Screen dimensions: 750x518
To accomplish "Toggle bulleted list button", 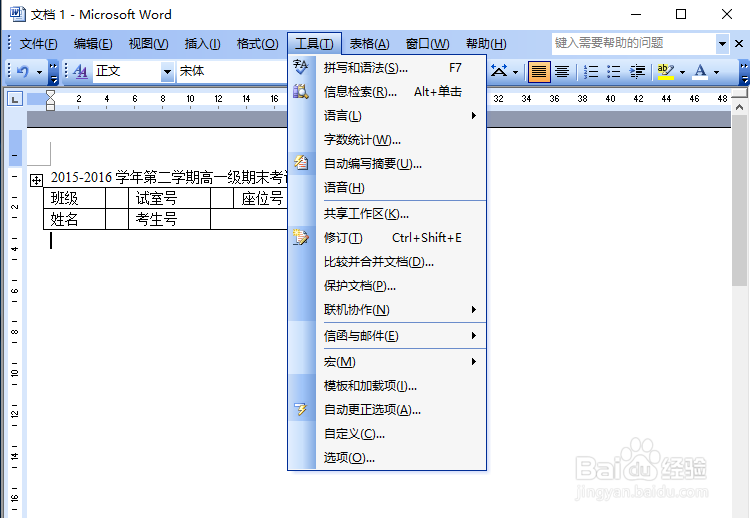I will click(x=614, y=72).
